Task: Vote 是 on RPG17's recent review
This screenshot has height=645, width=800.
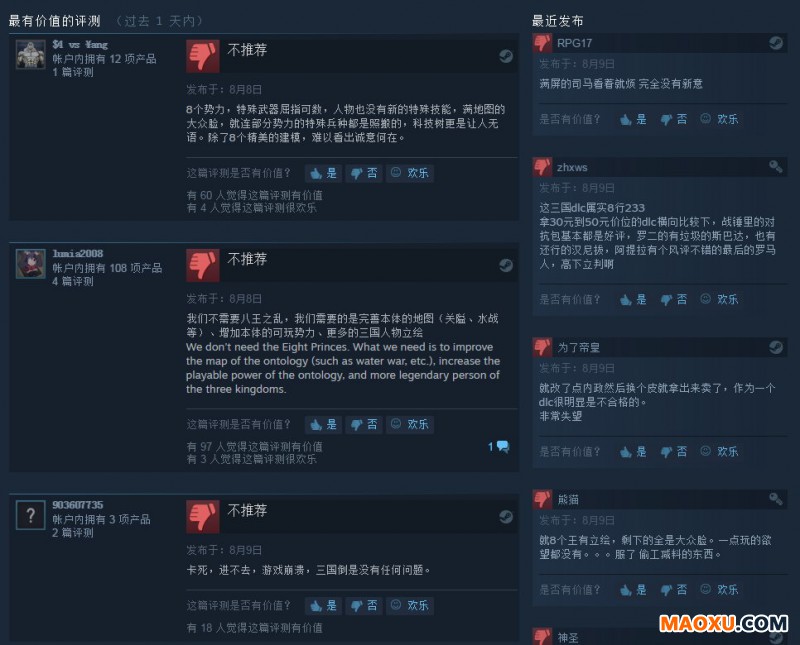Action: pyautogui.click(x=633, y=119)
